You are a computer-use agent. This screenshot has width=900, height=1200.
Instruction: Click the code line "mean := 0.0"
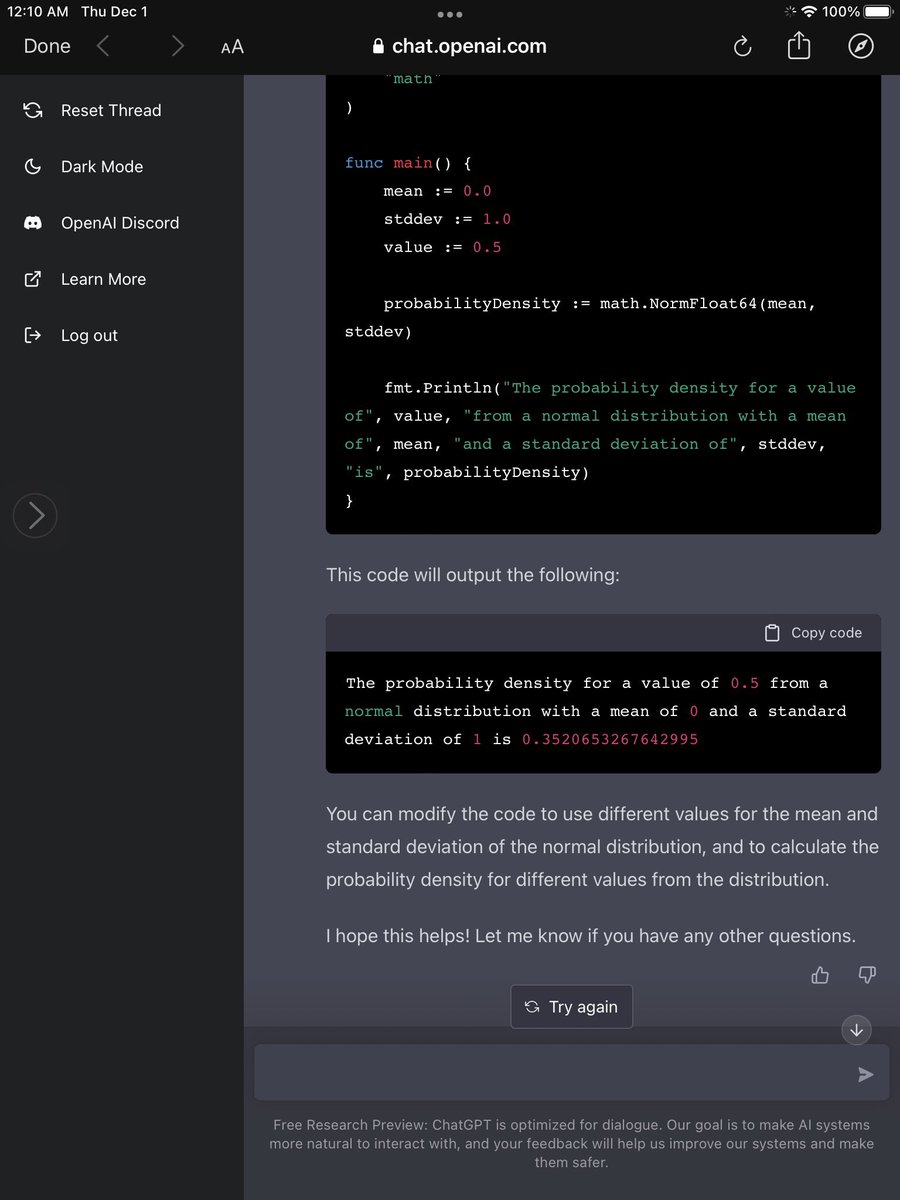click(437, 191)
